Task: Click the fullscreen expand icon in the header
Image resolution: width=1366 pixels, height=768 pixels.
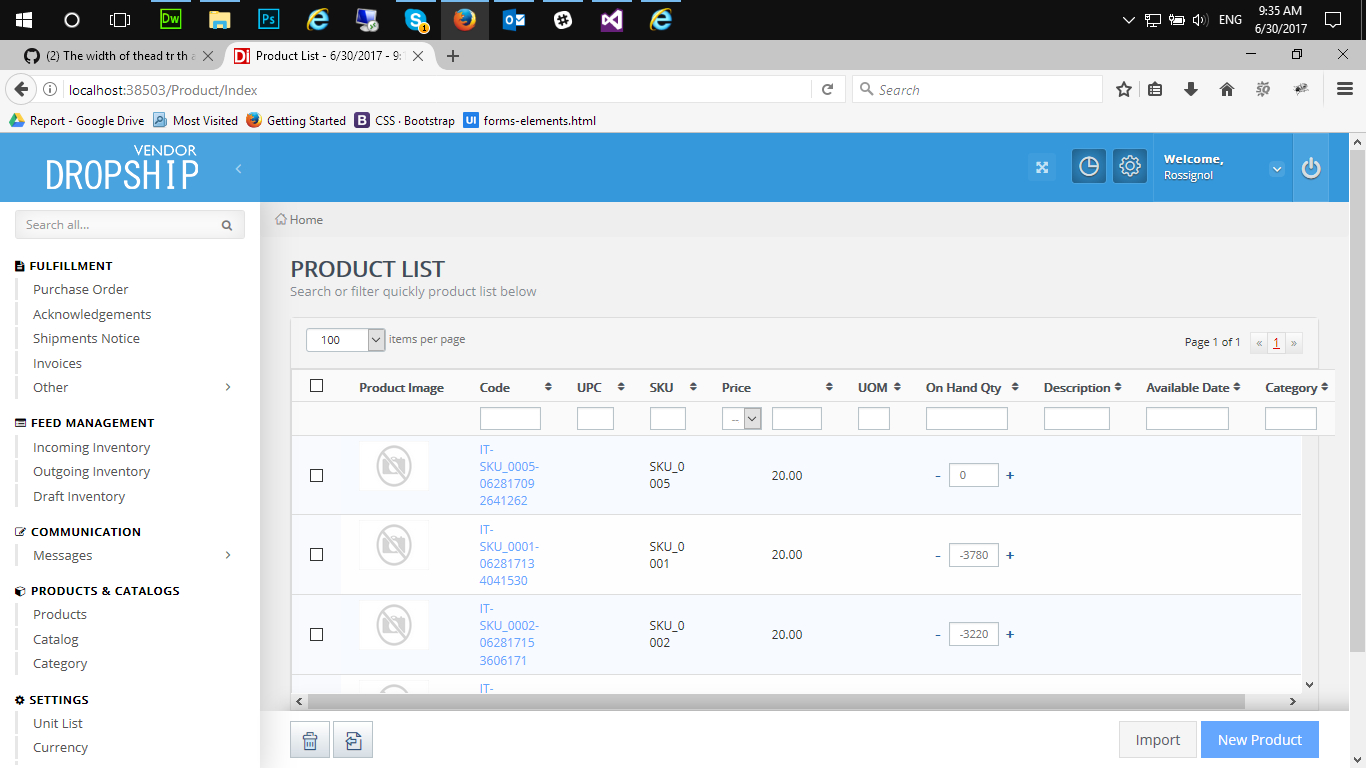Action: coord(1042,167)
